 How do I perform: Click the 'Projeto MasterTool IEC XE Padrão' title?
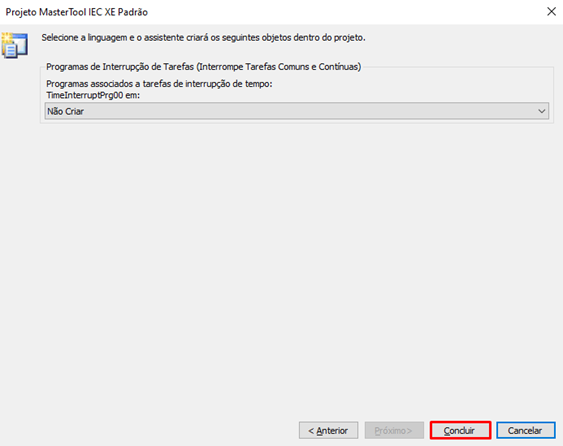click(76, 12)
